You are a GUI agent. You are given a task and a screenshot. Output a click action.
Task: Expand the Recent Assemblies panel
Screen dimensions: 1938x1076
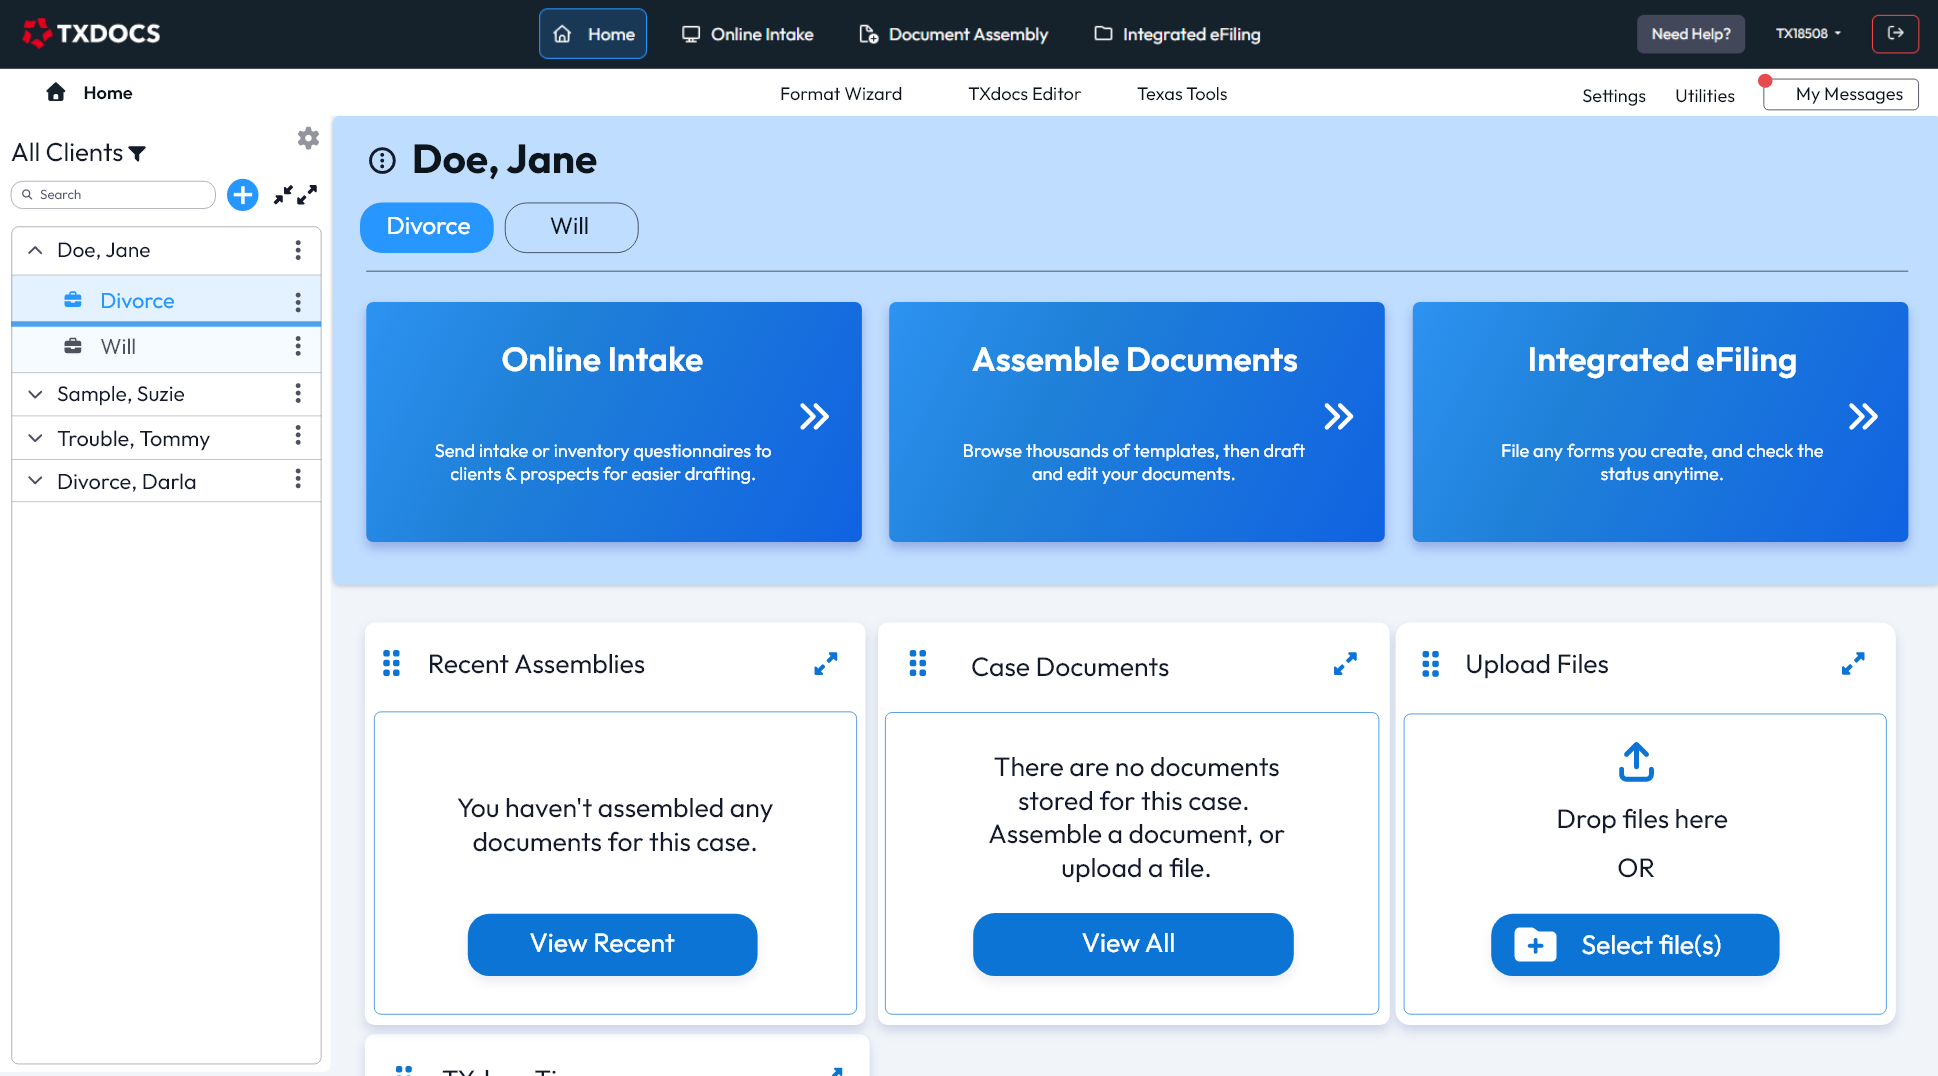point(825,664)
